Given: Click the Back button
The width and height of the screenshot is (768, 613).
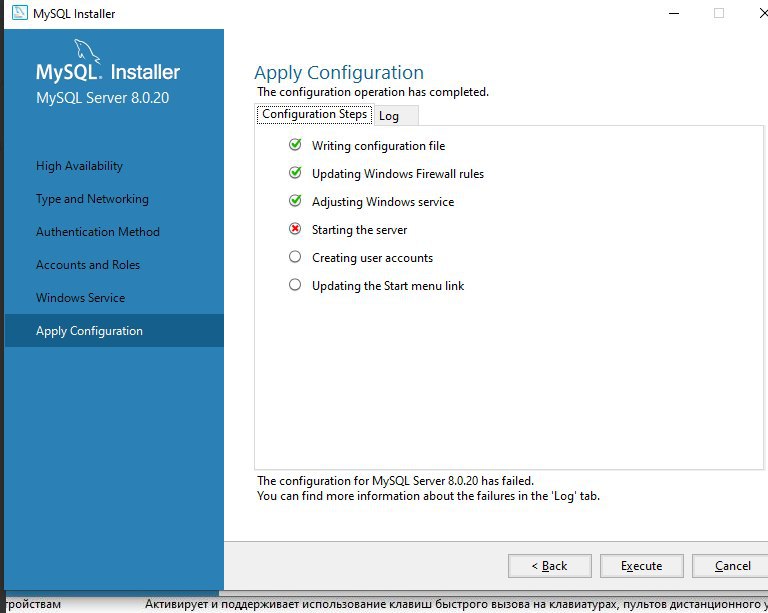Looking at the screenshot, I should point(550,566).
